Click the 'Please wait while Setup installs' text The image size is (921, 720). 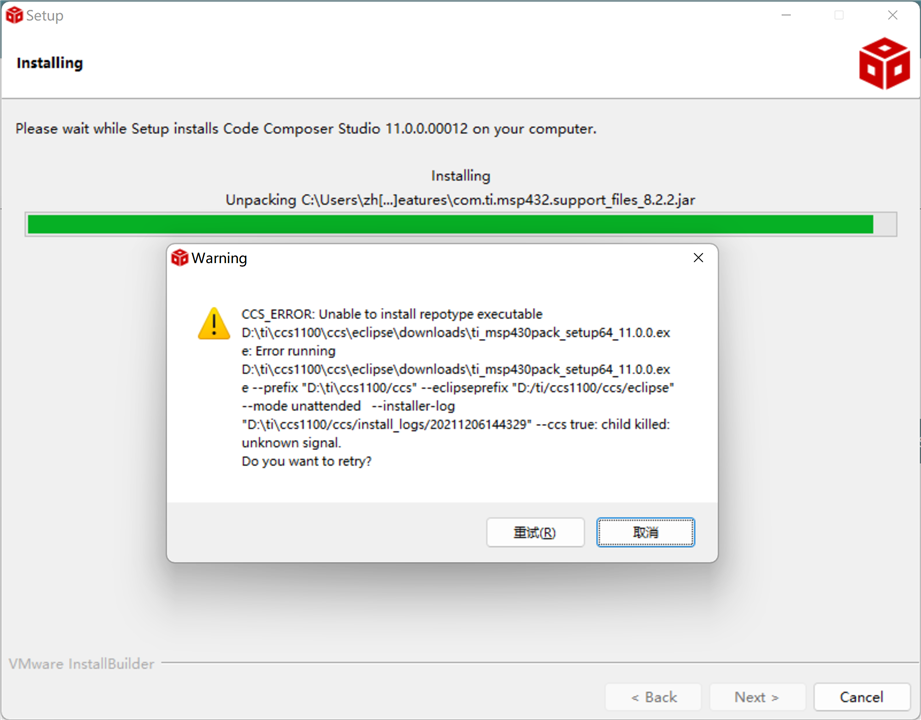click(305, 129)
